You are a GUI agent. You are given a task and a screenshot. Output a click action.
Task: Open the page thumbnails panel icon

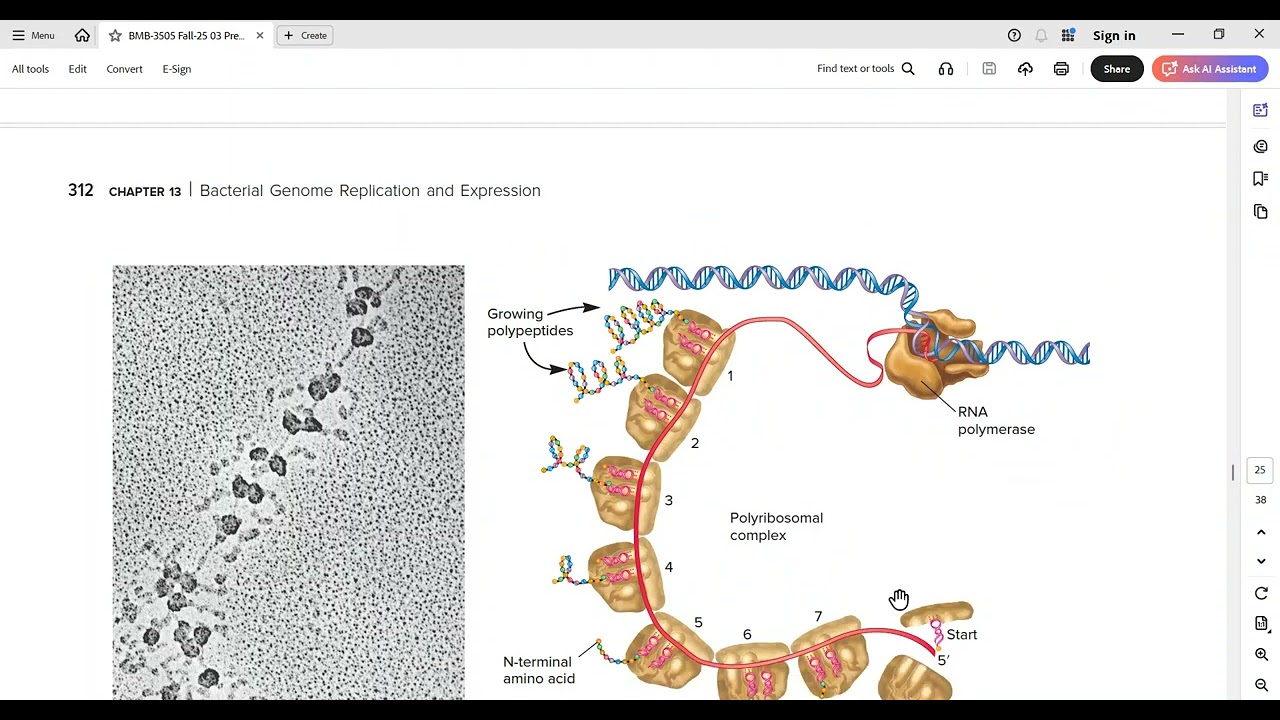[1260, 212]
